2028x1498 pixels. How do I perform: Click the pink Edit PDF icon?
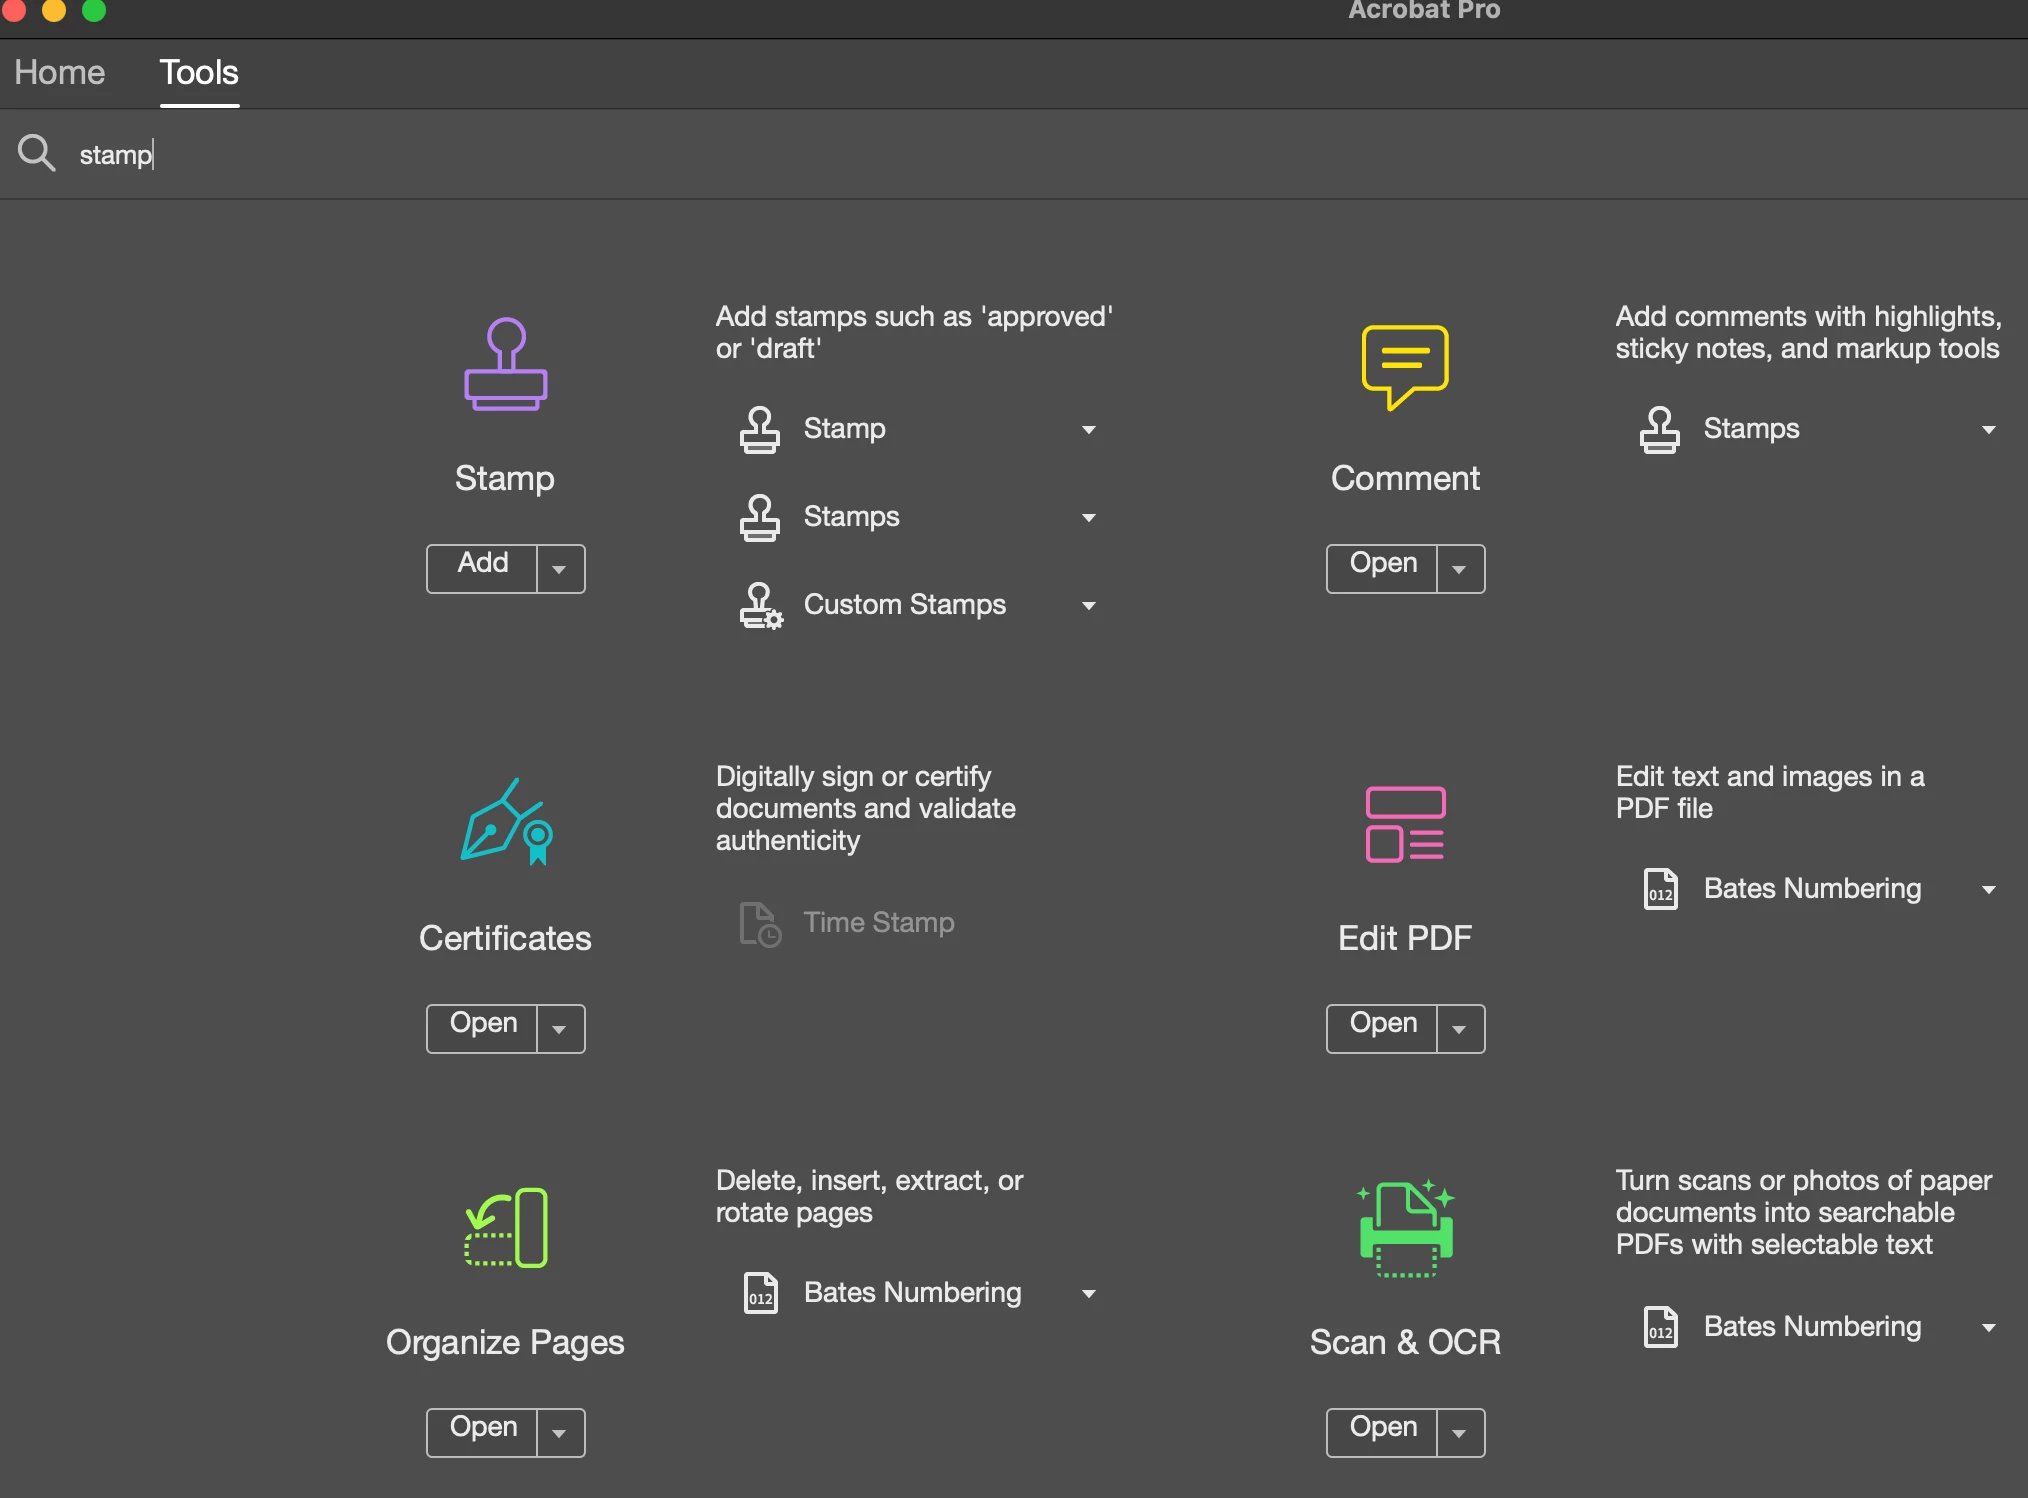click(x=1404, y=825)
